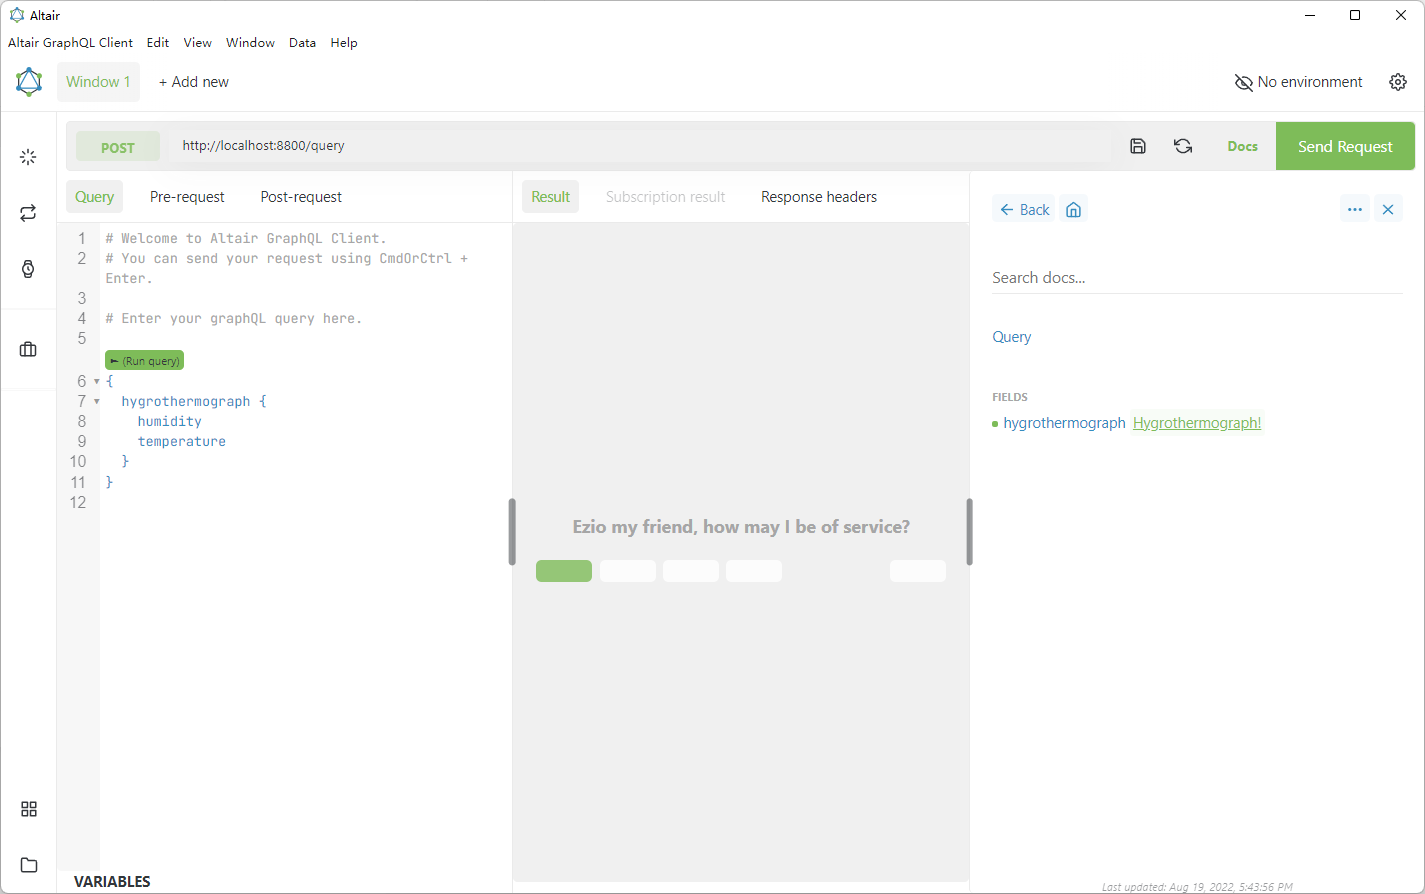The image size is (1425, 894).
Task: Open the Query link in docs
Action: (x=1011, y=337)
